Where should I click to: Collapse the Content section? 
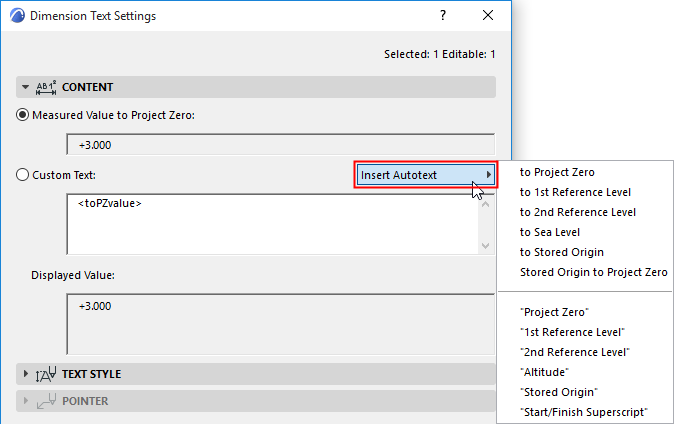pos(26,87)
